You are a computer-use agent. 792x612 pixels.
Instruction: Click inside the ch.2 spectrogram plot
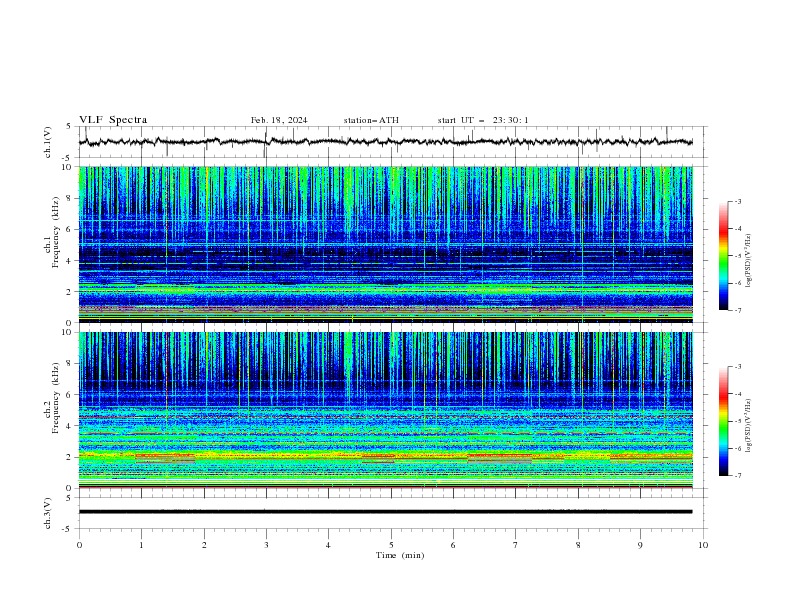[x=385, y=410]
